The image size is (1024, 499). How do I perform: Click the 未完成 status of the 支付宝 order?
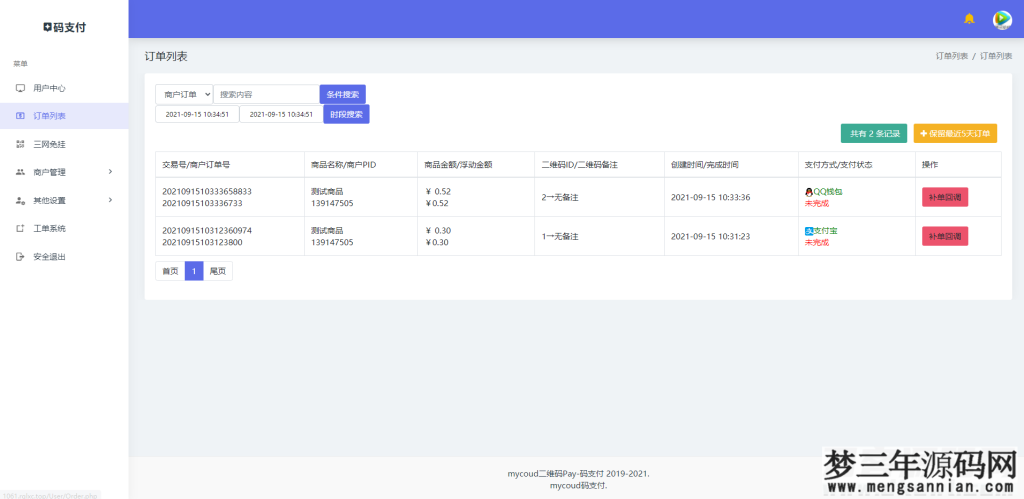[x=816, y=242]
